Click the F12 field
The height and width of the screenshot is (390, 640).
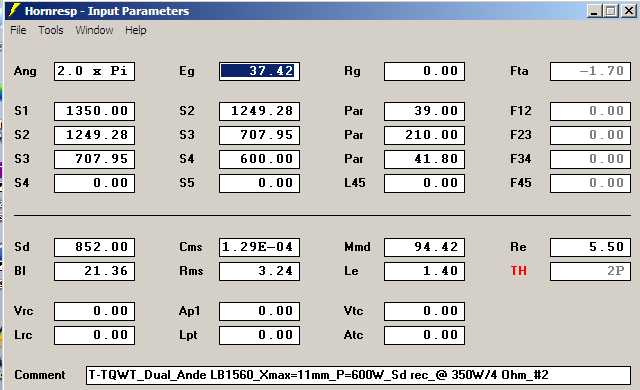[x=590, y=111]
